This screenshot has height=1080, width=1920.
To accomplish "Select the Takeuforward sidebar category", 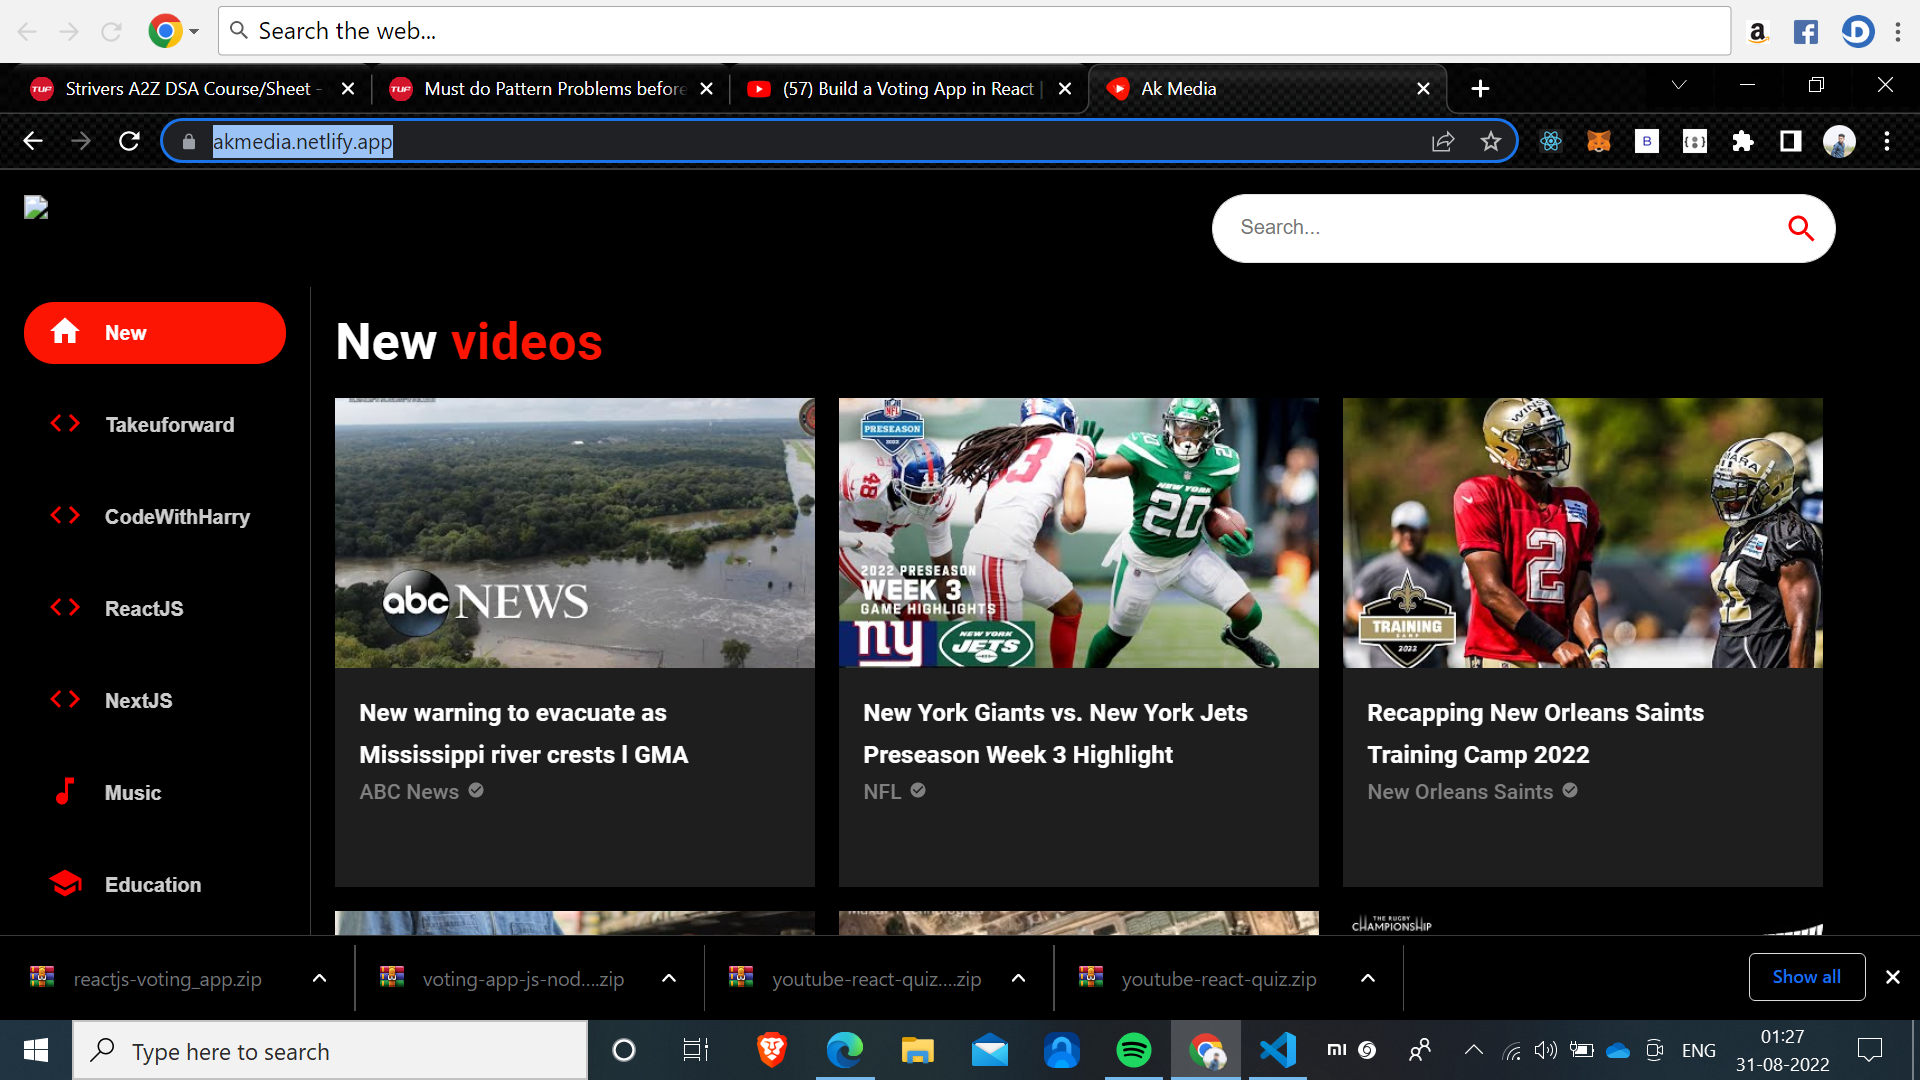I will [x=169, y=425].
